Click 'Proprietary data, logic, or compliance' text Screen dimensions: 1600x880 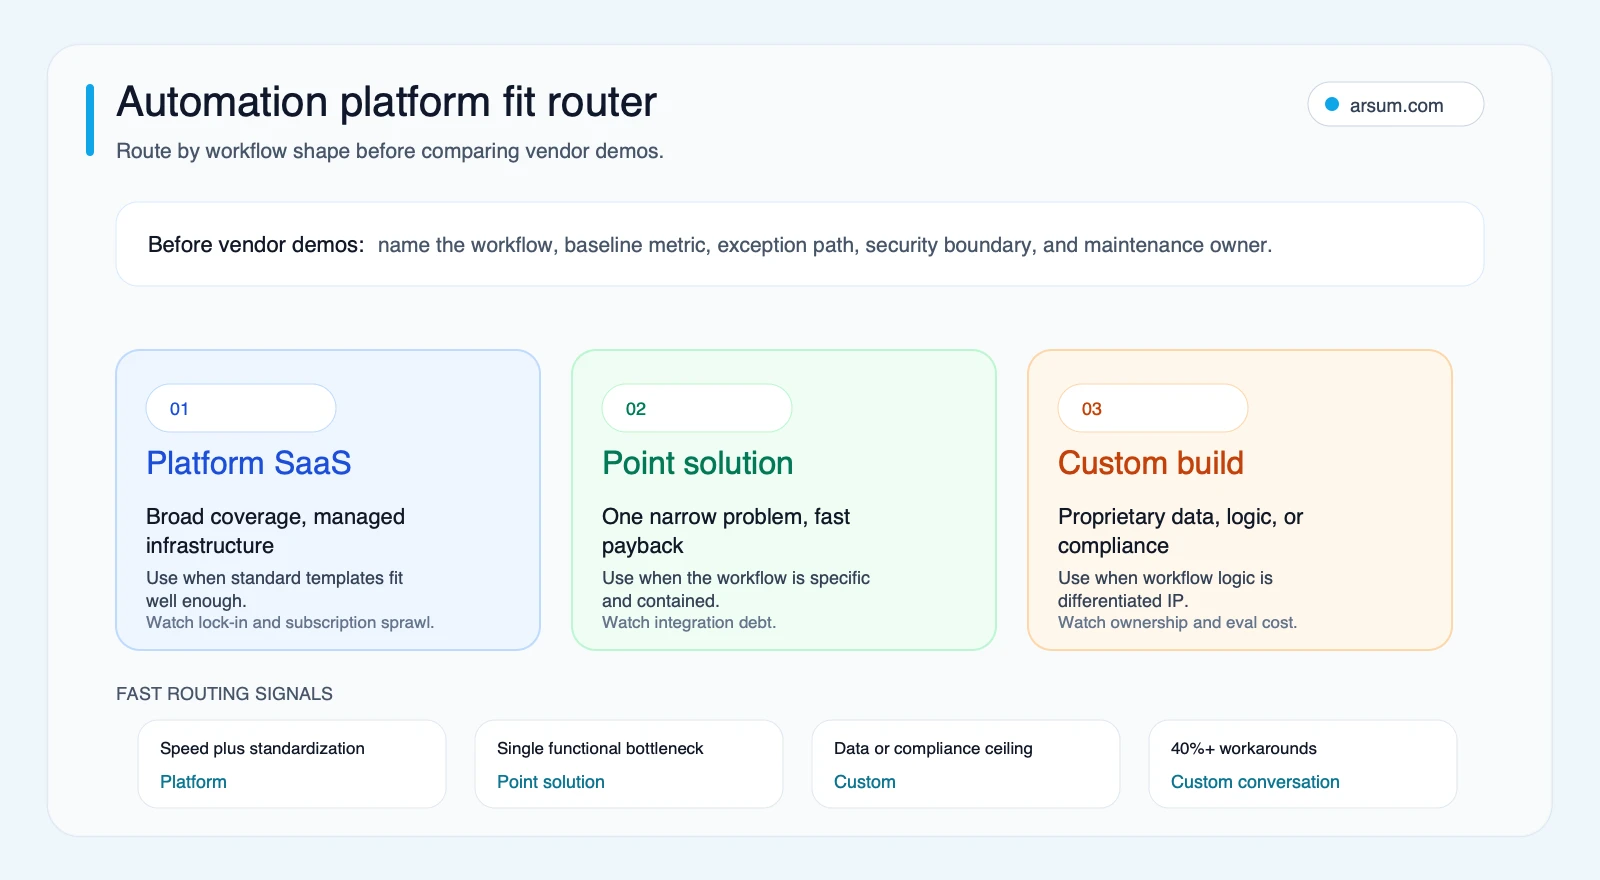pos(1181,531)
